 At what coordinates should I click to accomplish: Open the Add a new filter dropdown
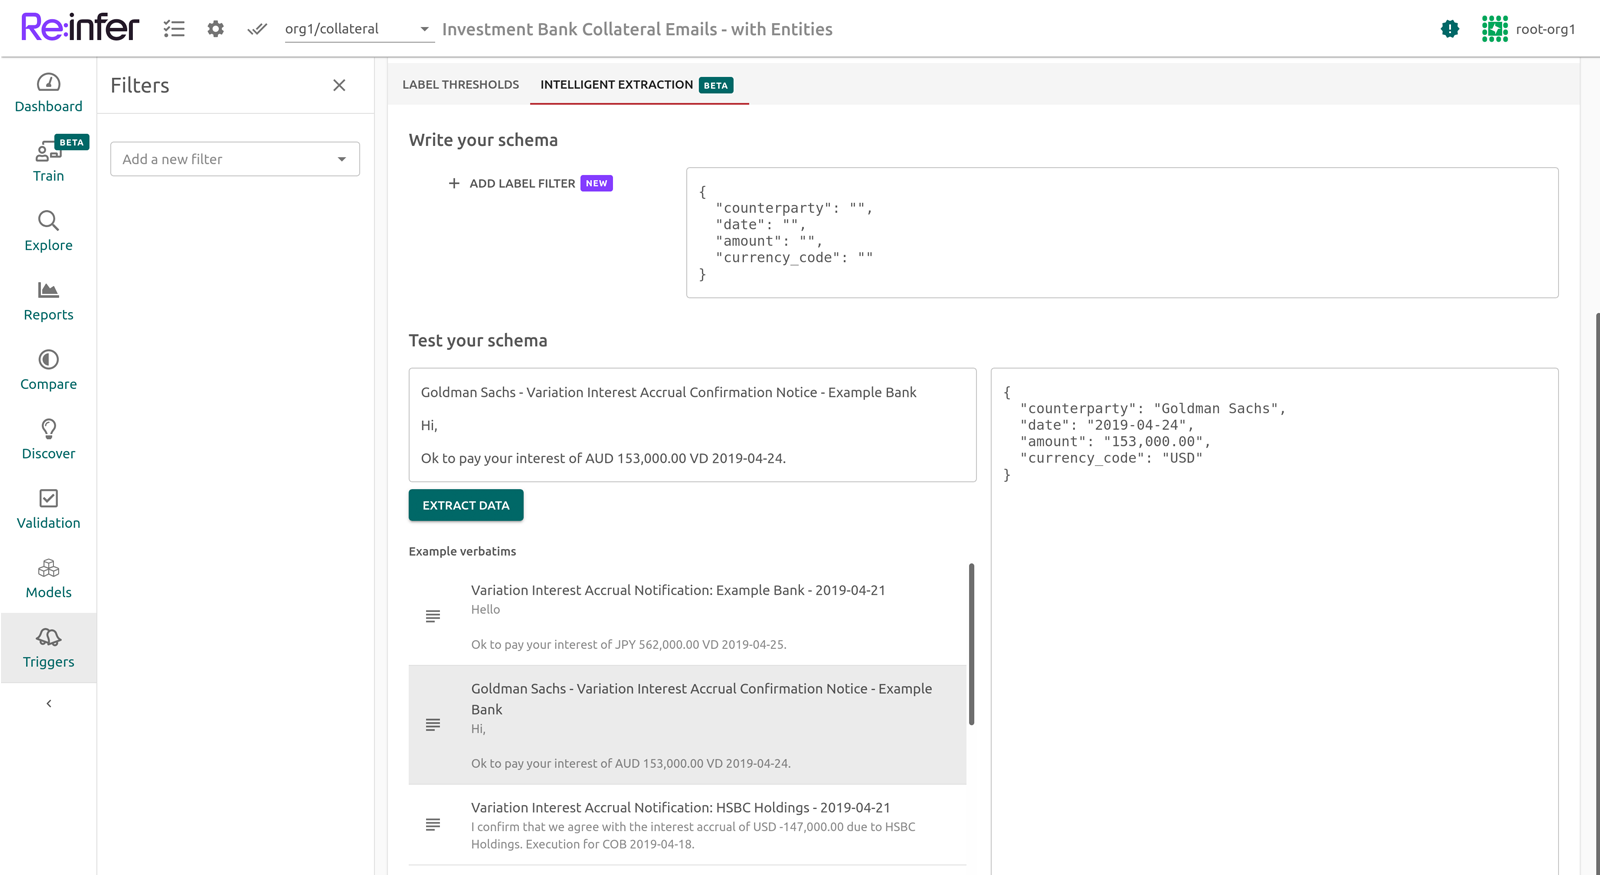point(235,159)
